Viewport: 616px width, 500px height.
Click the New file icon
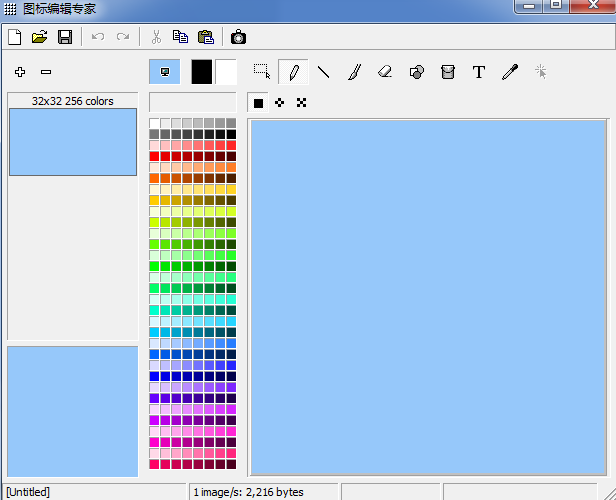click(14, 37)
